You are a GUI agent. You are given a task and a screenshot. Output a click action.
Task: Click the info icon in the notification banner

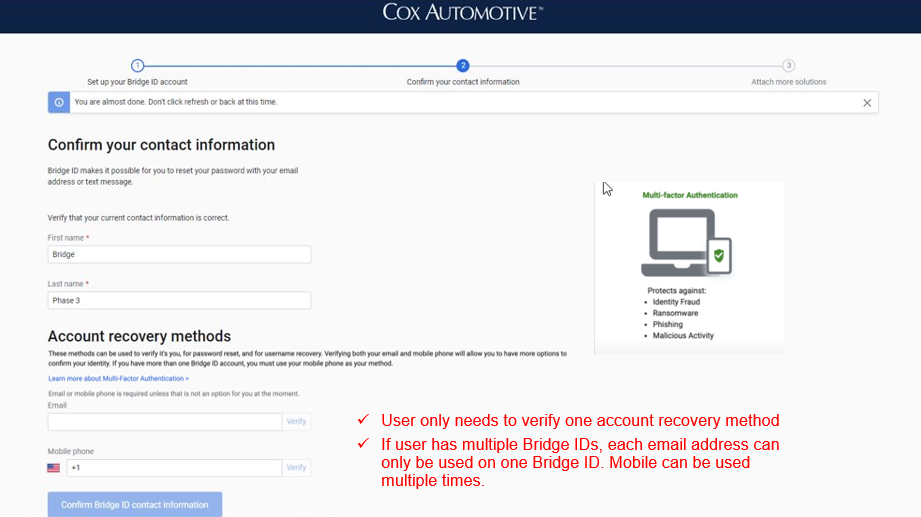[59, 102]
